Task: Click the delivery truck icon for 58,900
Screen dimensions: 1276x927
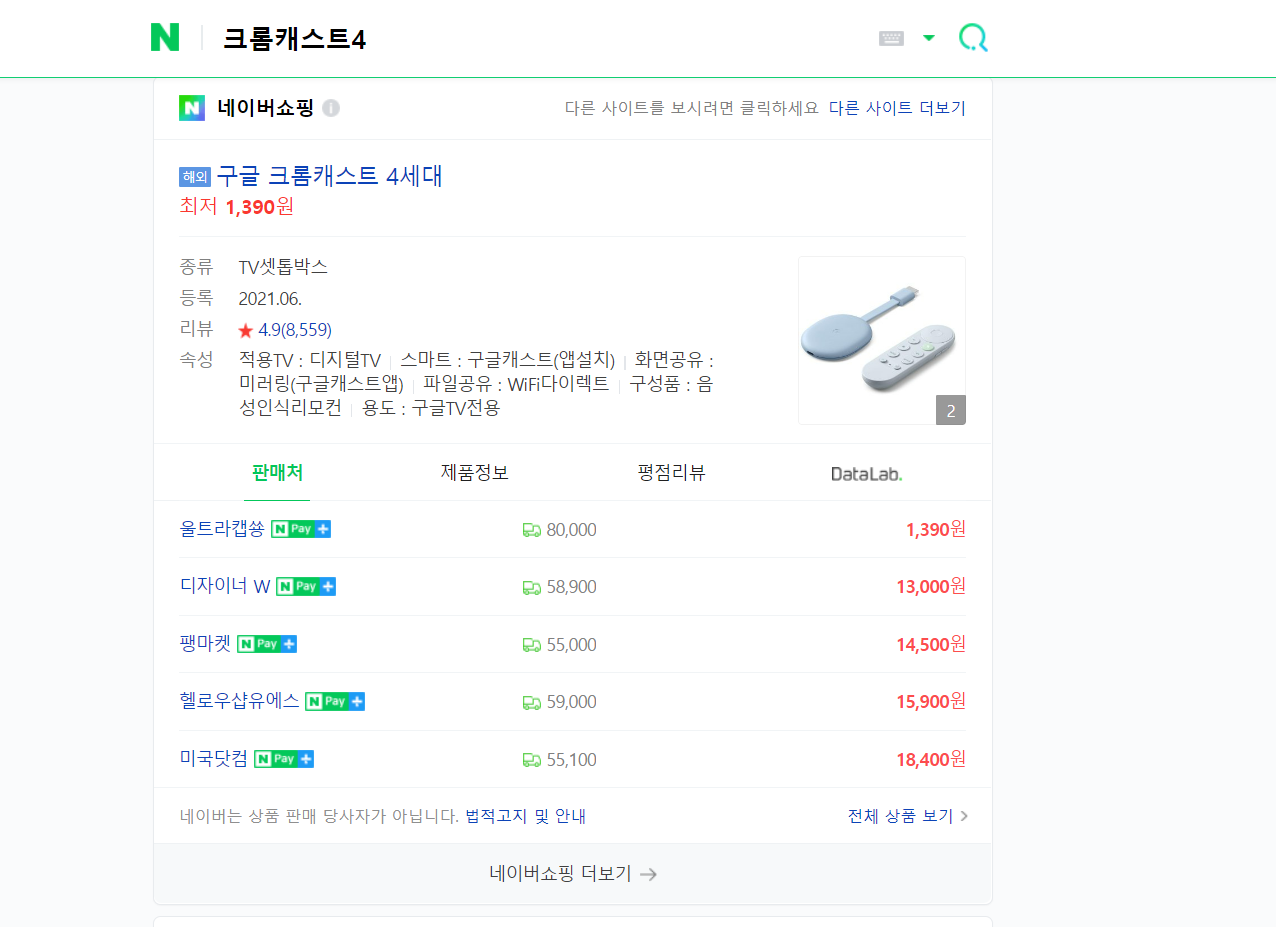Action: coord(531,588)
